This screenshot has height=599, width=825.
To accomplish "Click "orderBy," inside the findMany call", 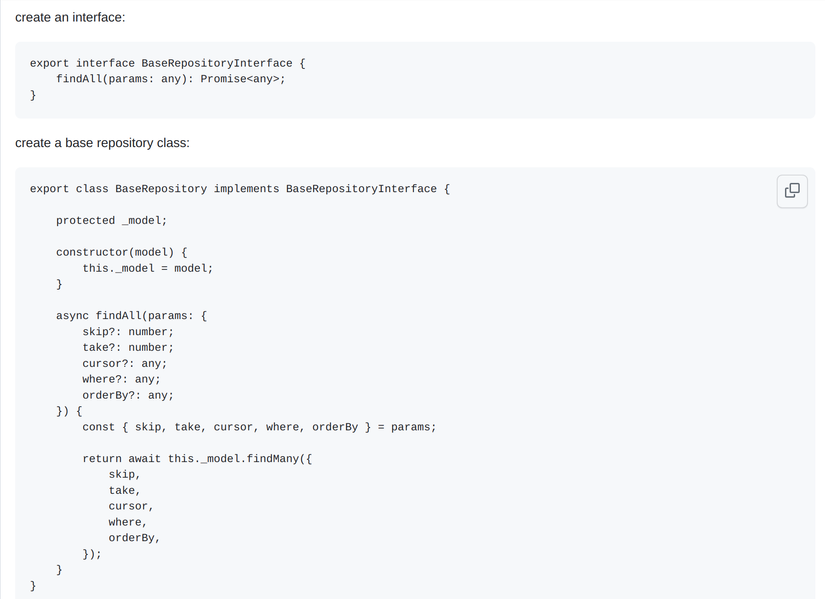I will coord(134,538).
